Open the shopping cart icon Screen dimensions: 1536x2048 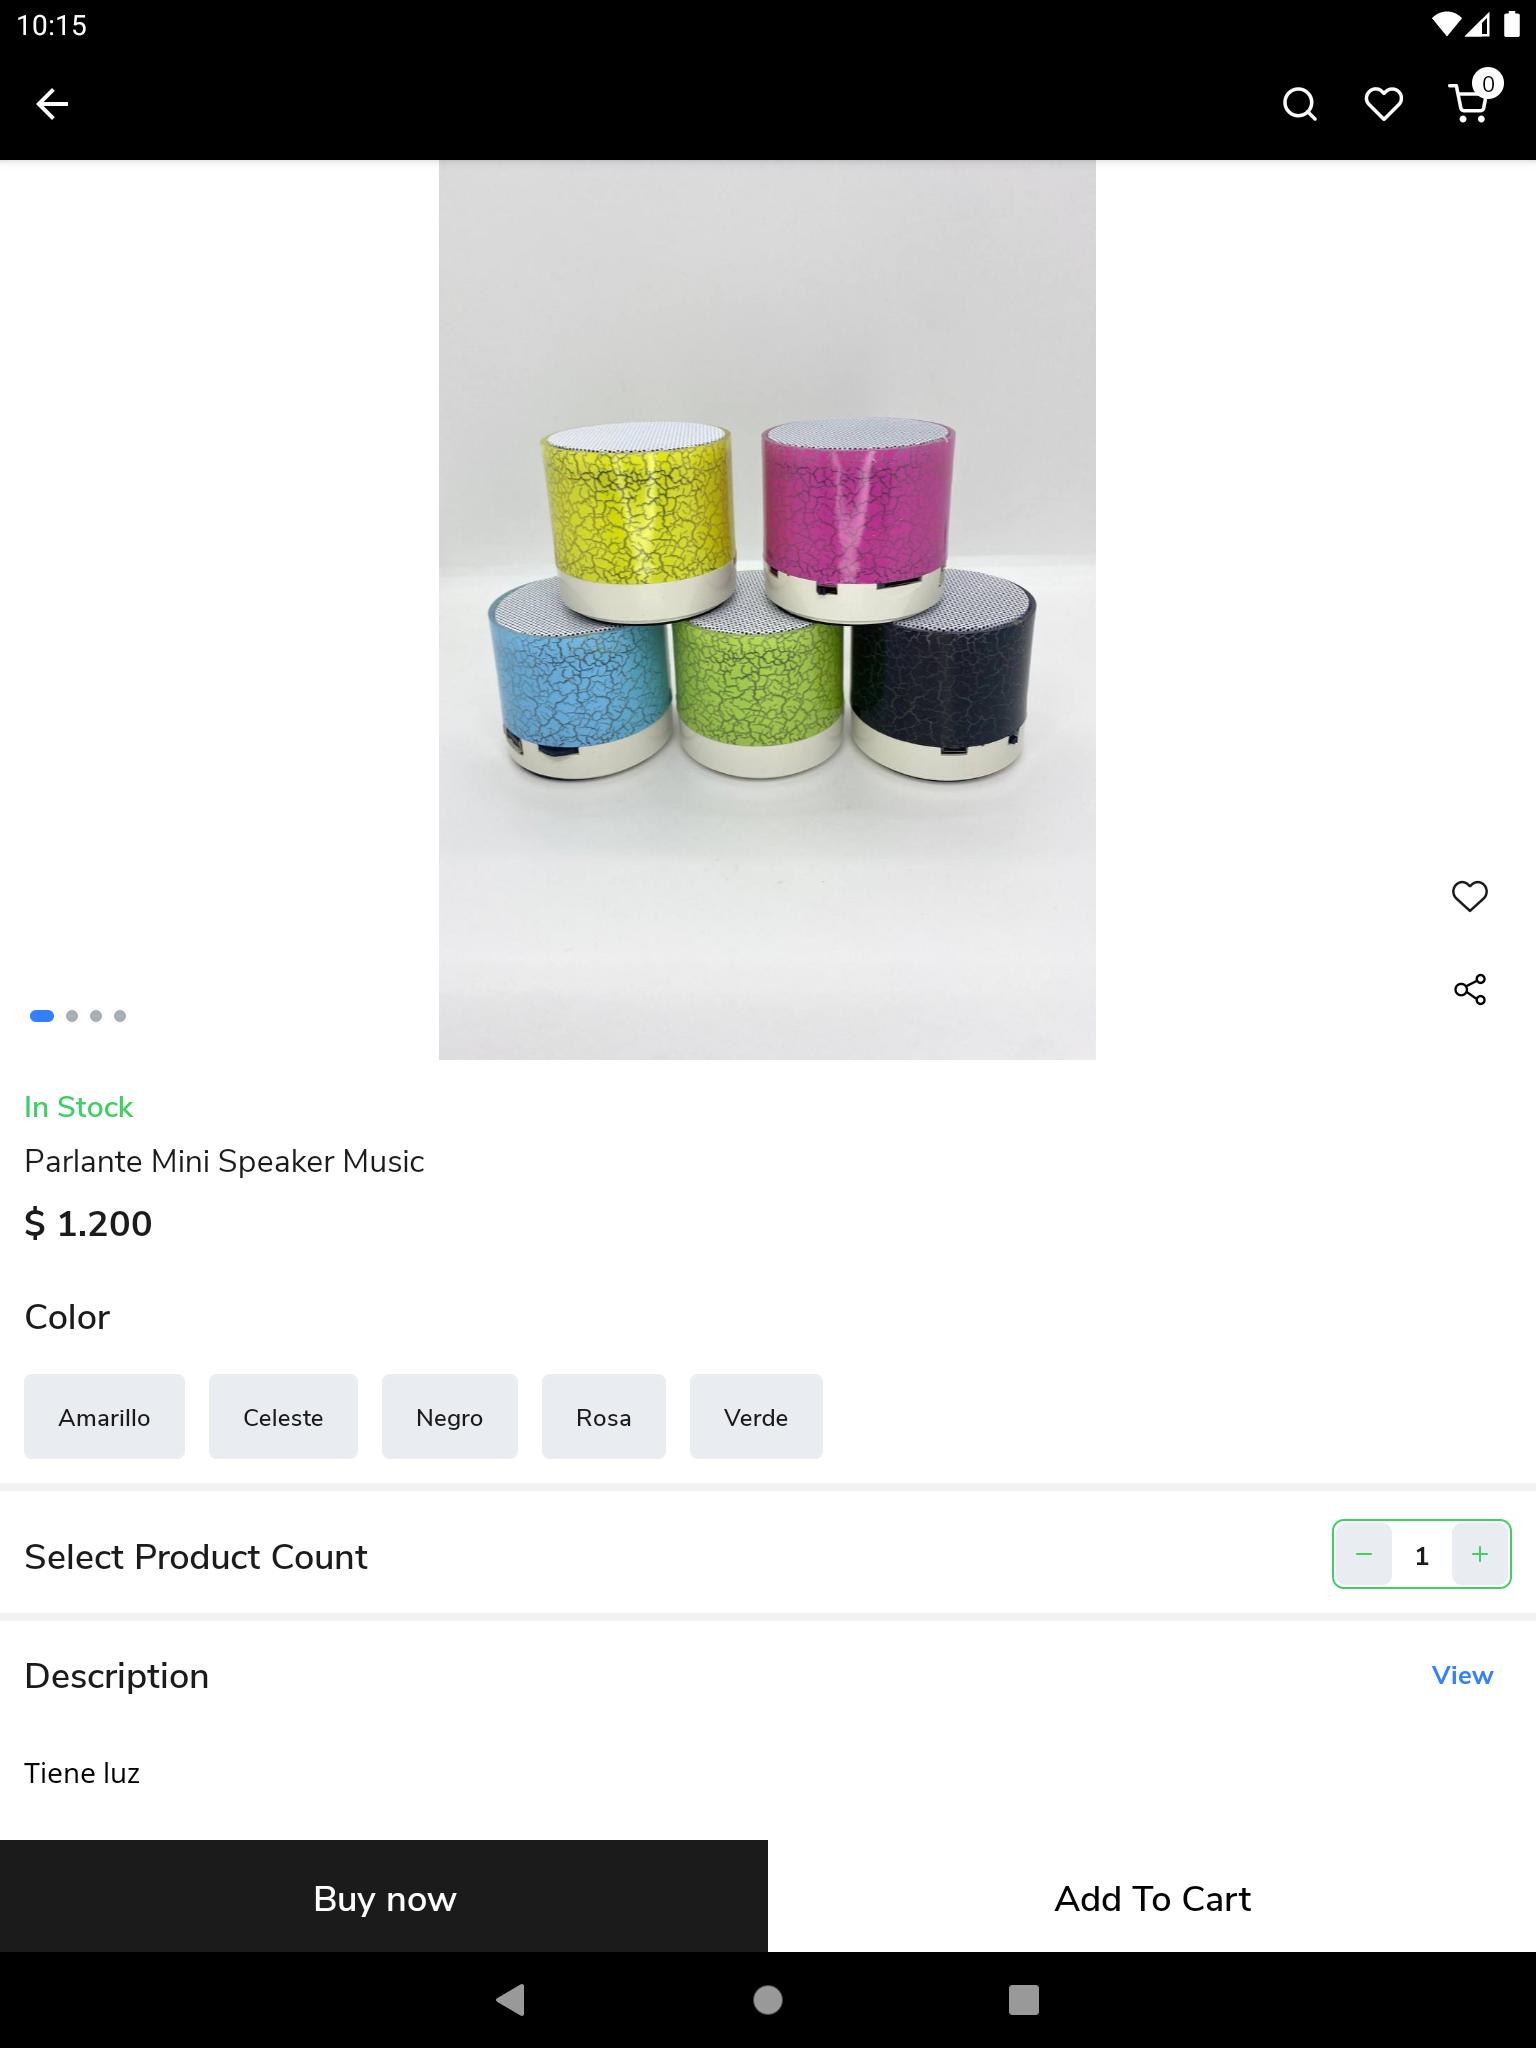click(x=1471, y=101)
